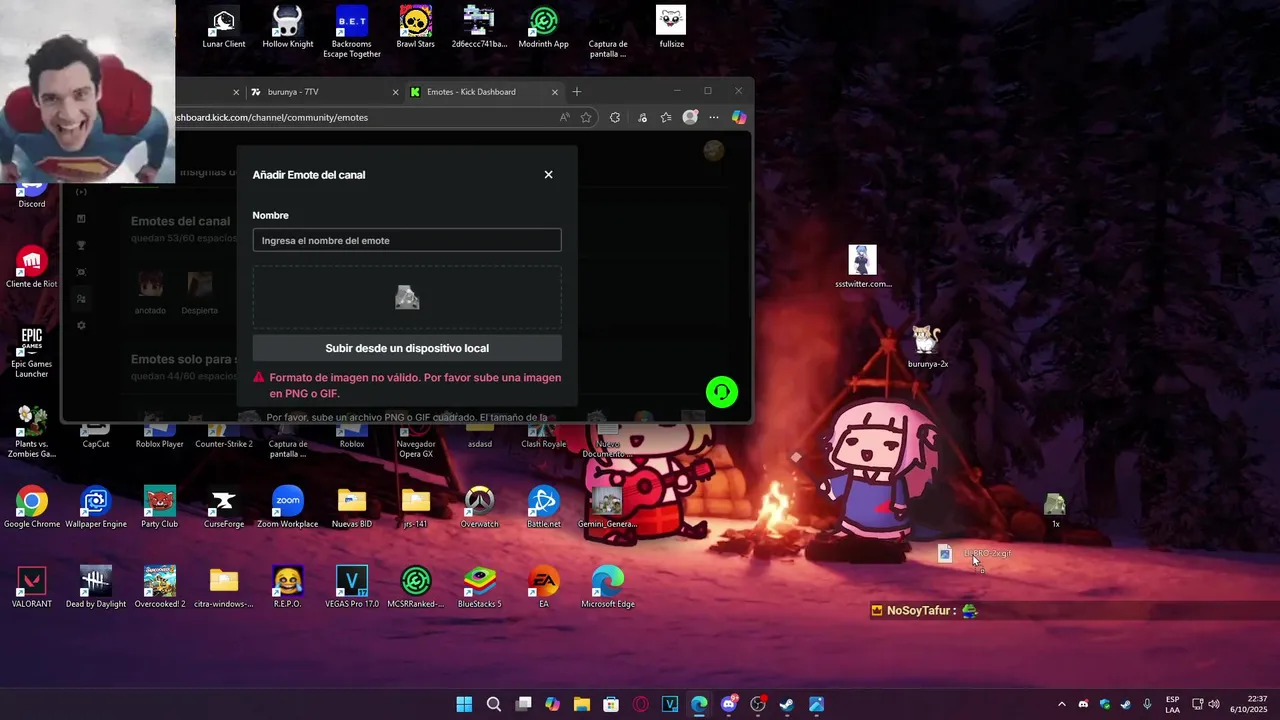Open the Copilot icon in Edge toolbar
Viewport: 1280px width, 720px height.
click(739, 117)
